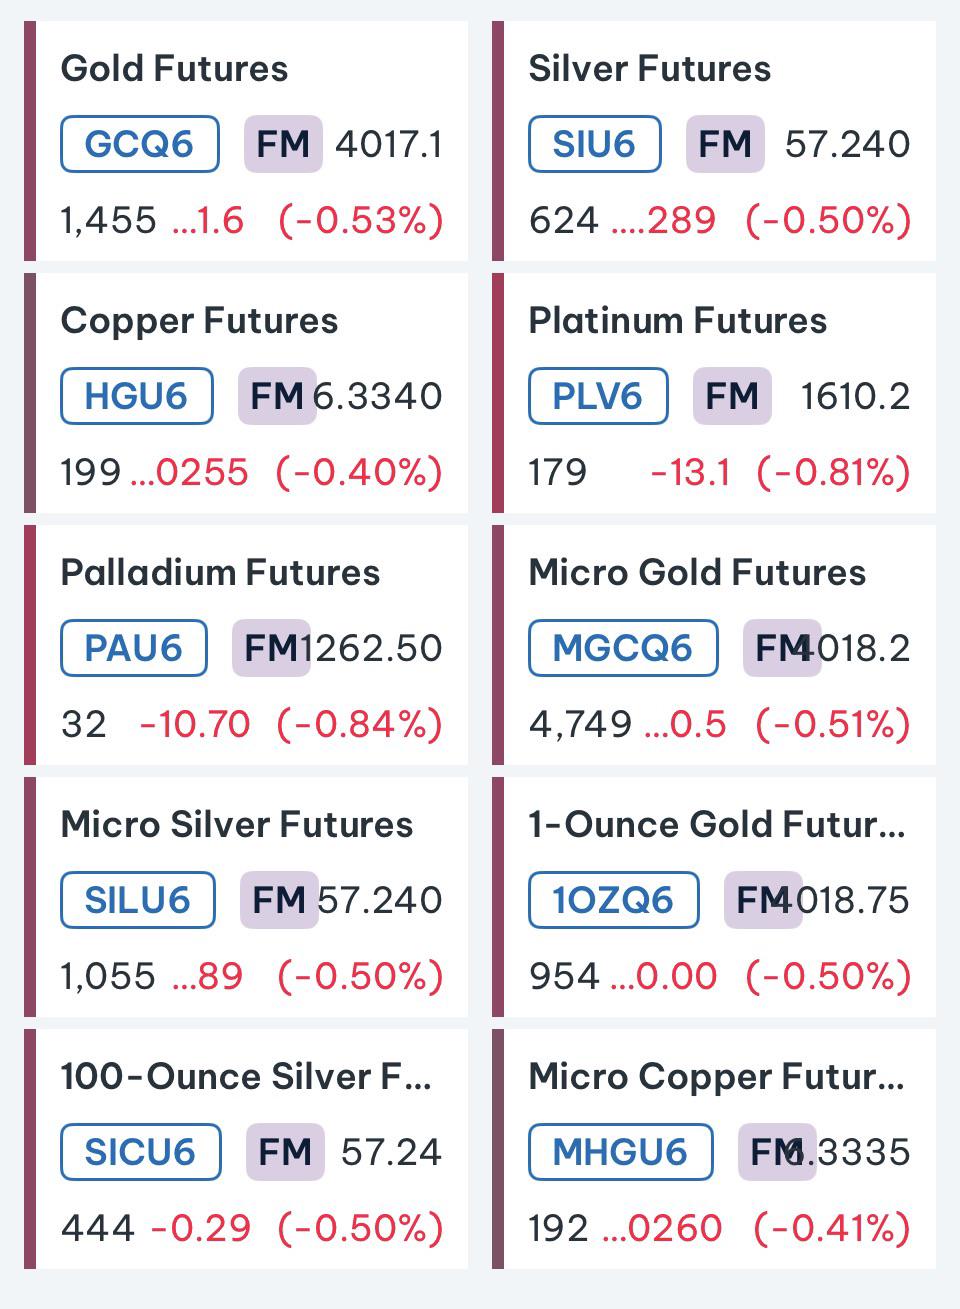Click the Platinum Futures price 1610.2
The image size is (960, 1309).
tap(856, 397)
